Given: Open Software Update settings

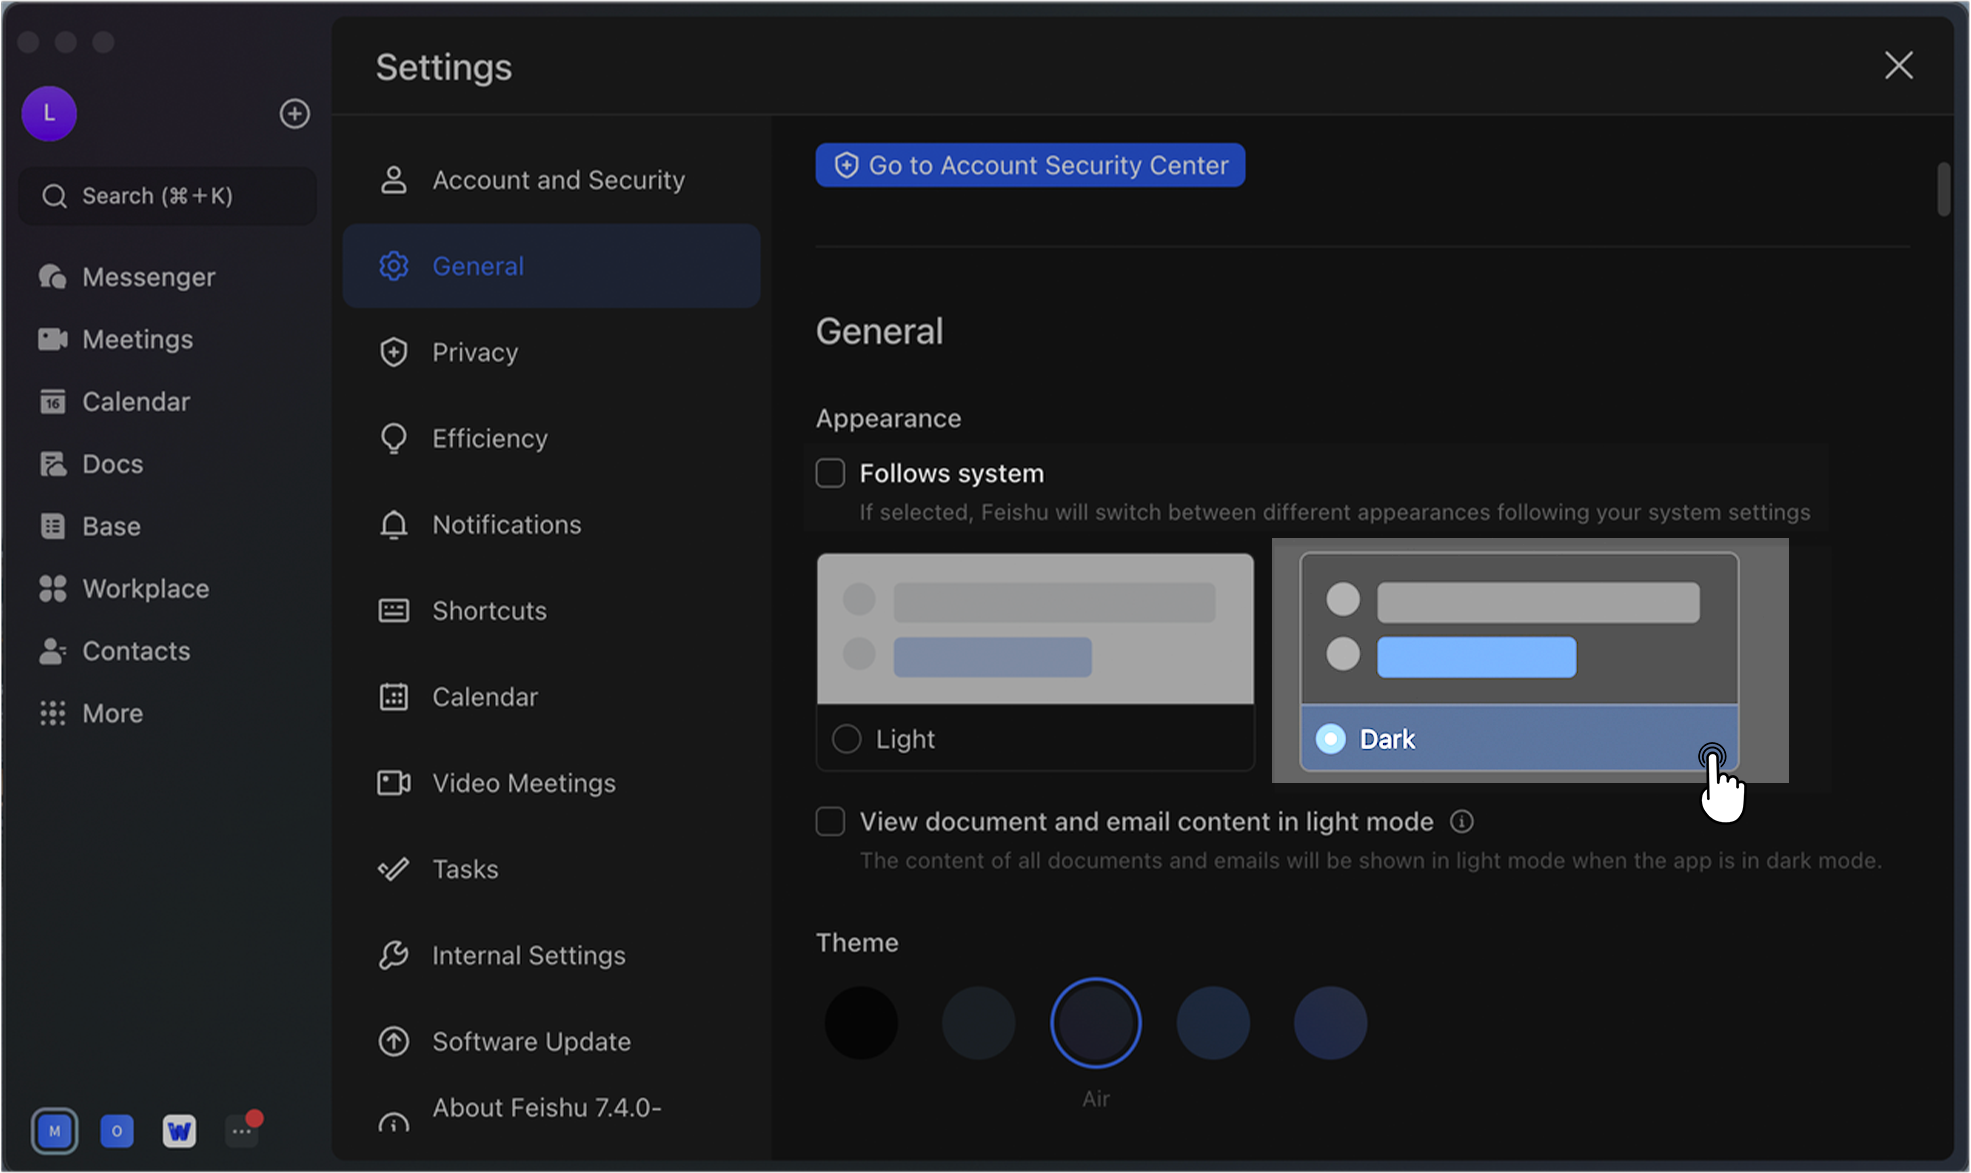Looking at the screenshot, I should [531, 1041].
